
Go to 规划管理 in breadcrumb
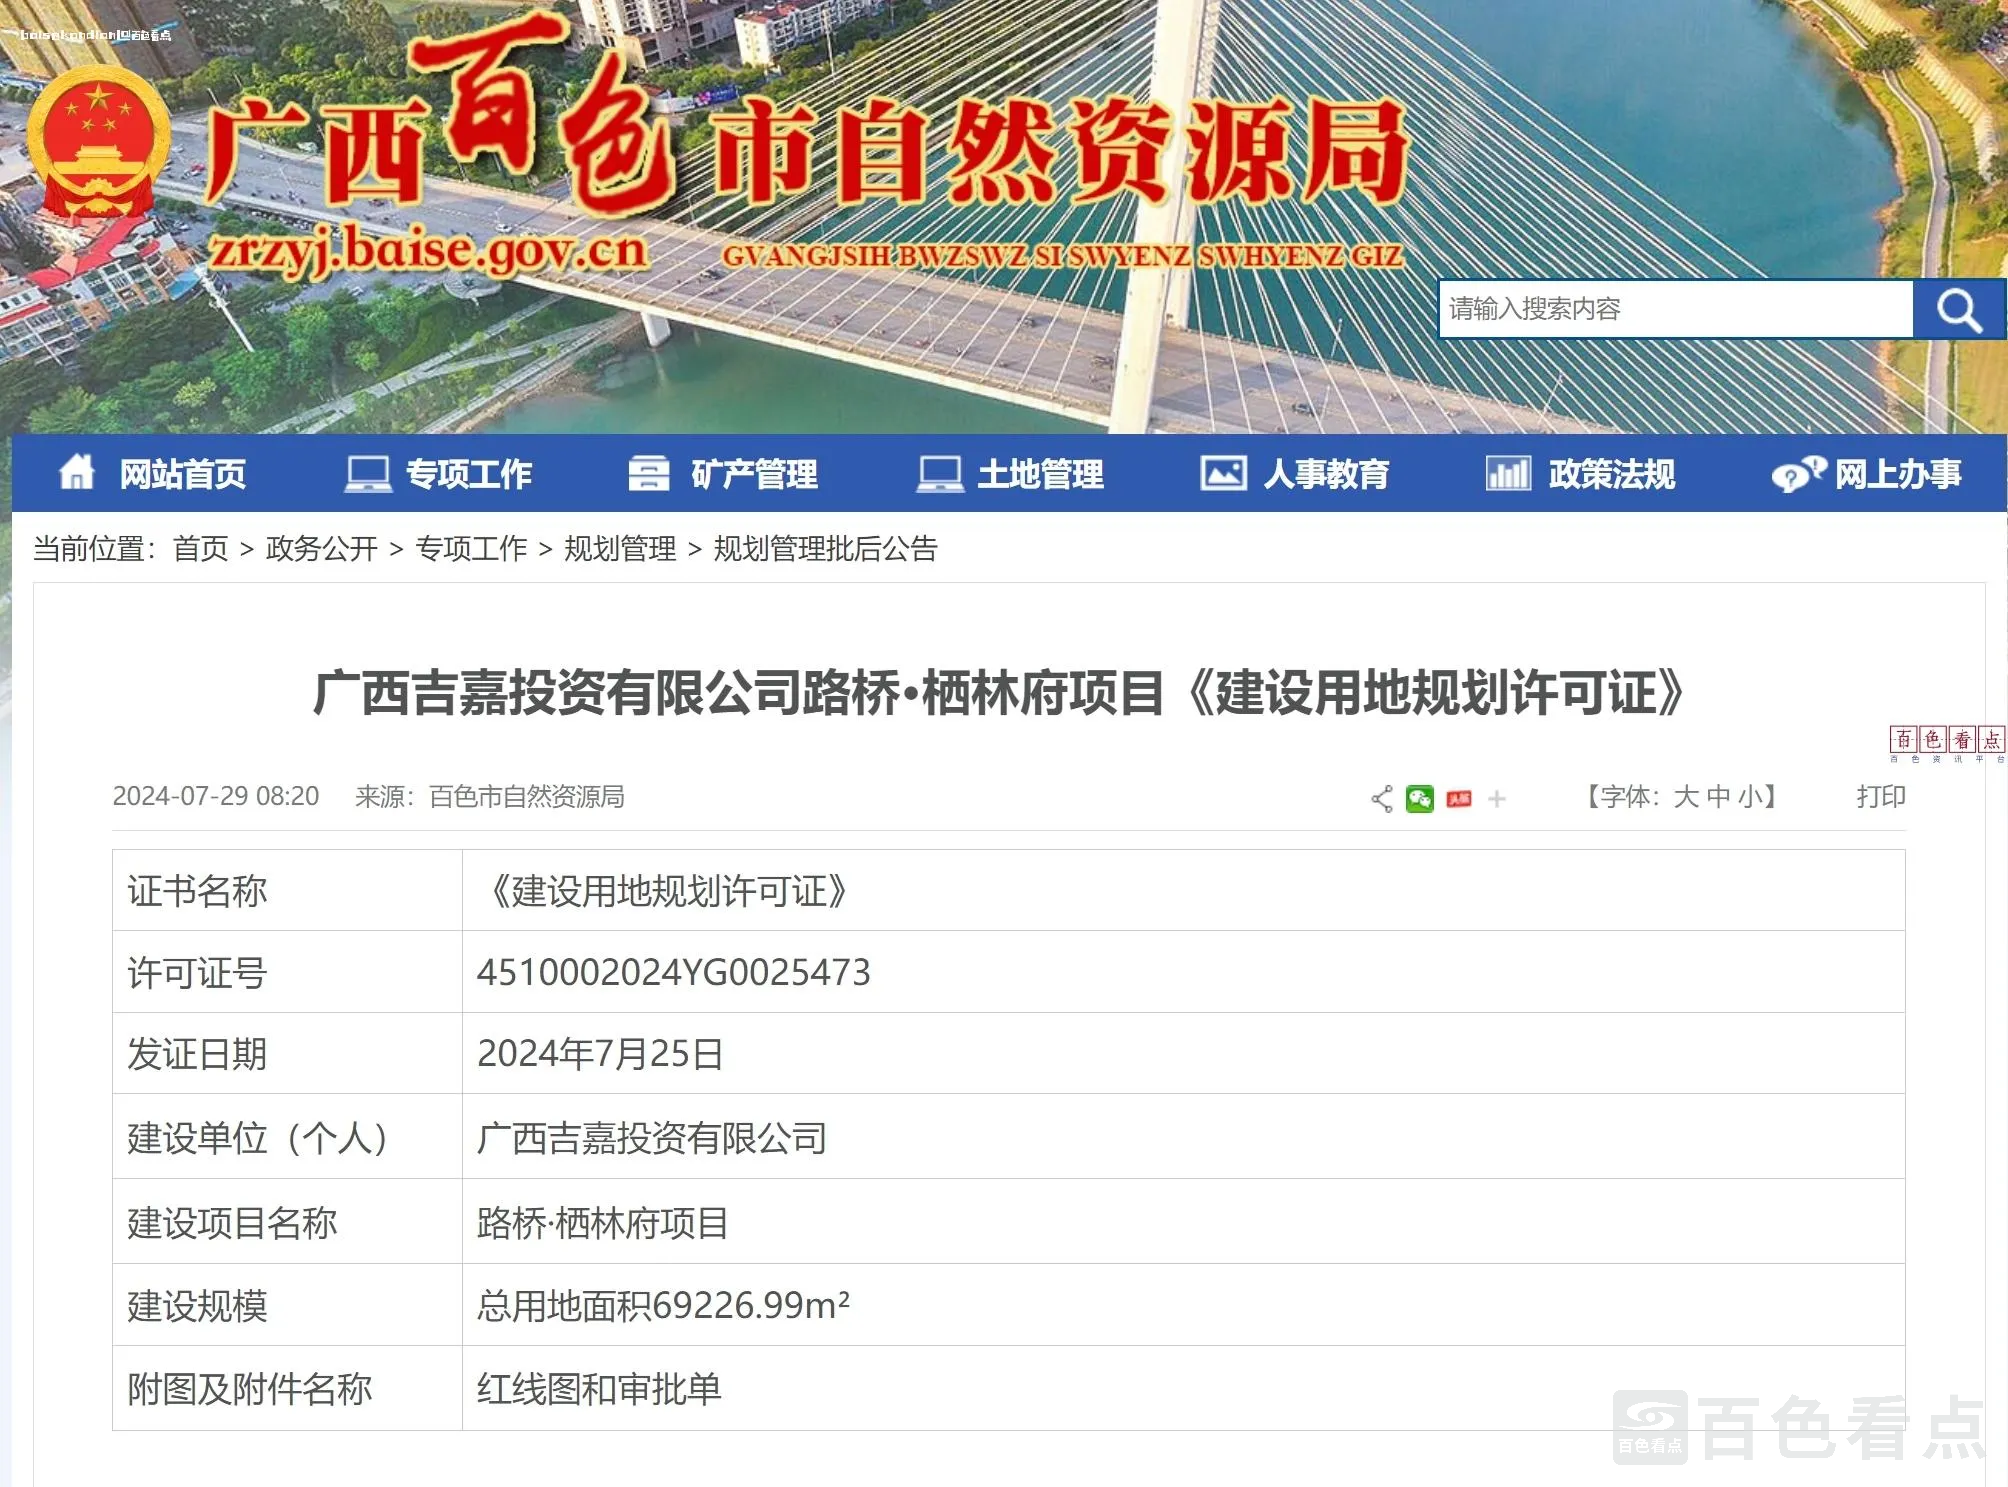[620, 548]
